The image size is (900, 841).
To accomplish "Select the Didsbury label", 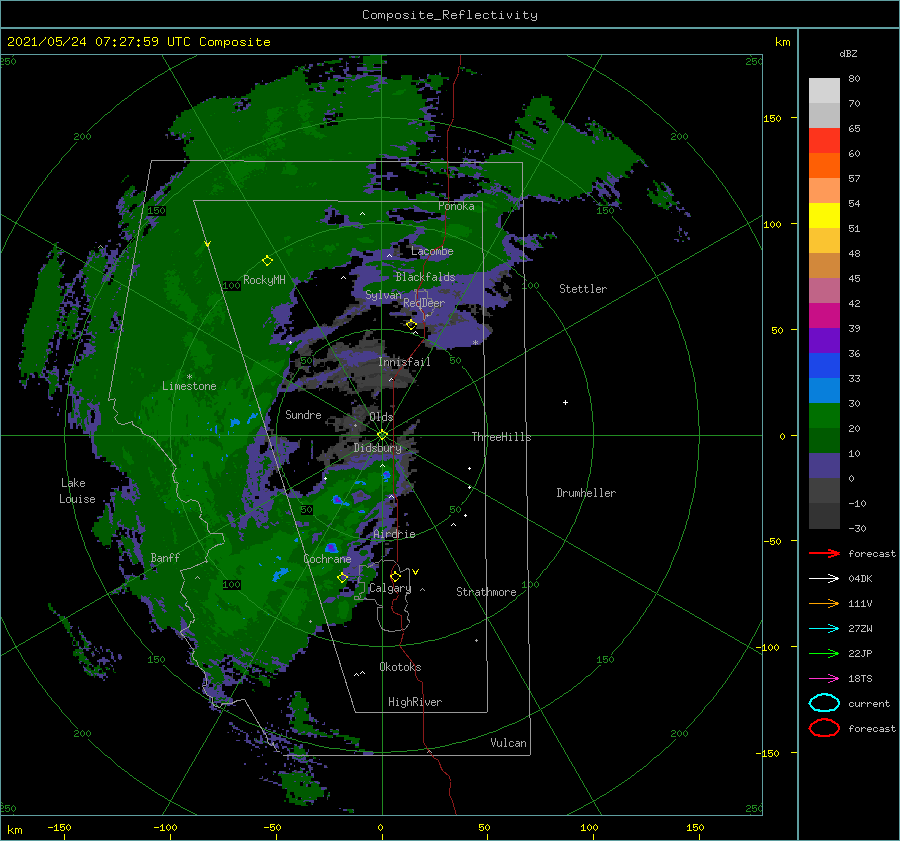I will point(378,448).
